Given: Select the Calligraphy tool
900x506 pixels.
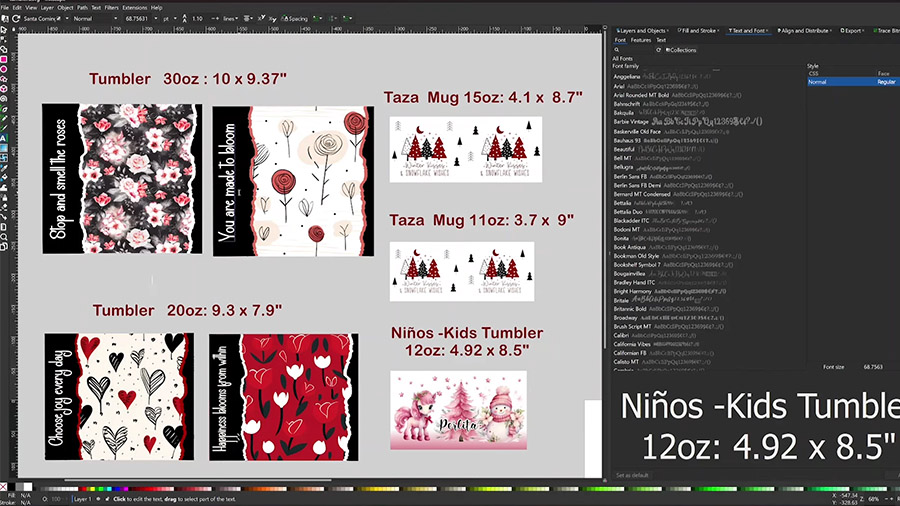Looking at the screenshot, I should point(4,127).
